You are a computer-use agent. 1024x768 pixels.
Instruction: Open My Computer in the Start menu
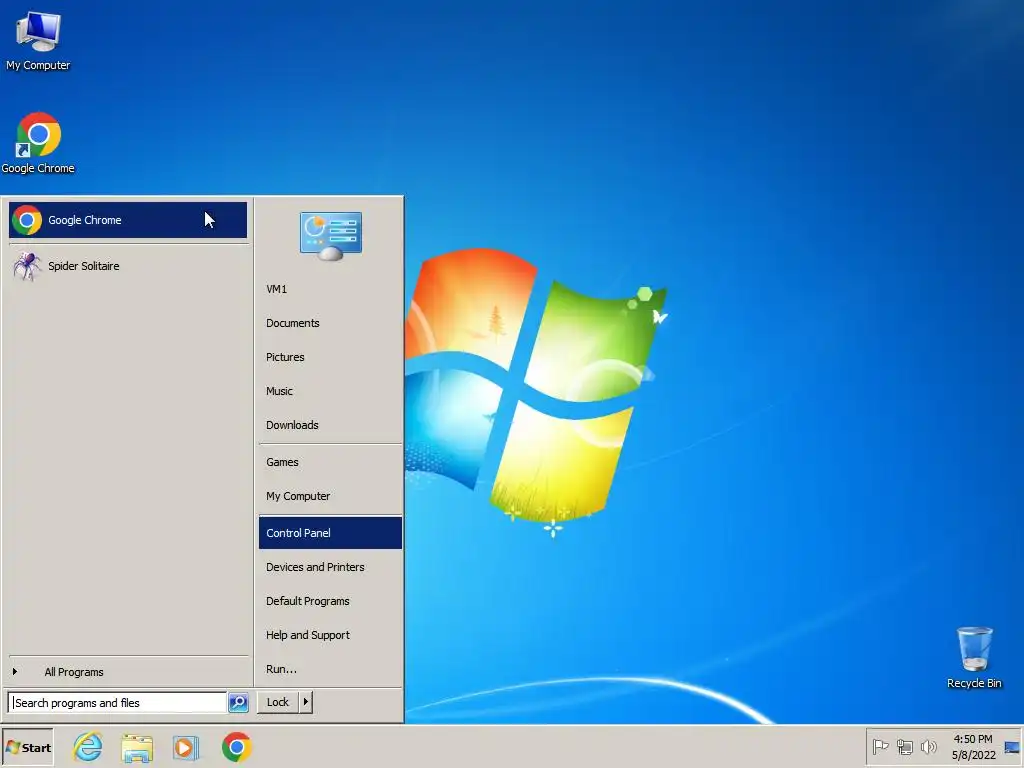point(330,496)
